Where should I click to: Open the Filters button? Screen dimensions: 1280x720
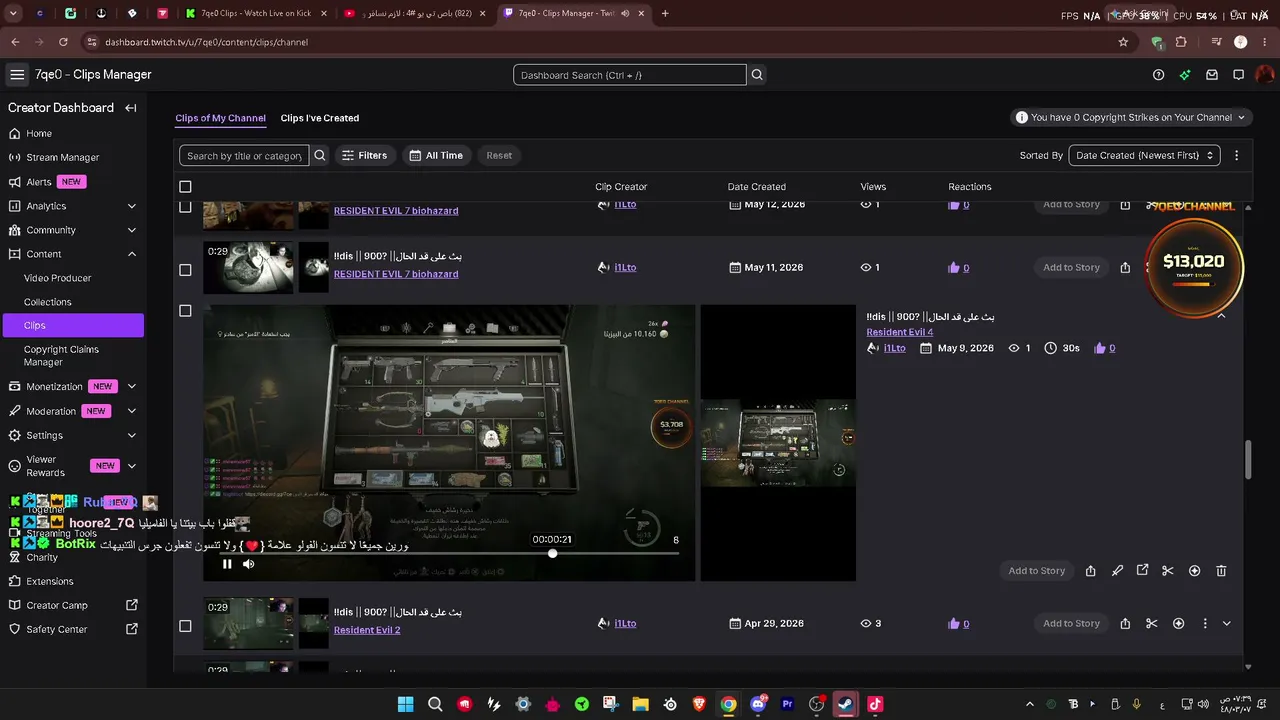click(x=364, y=156)
